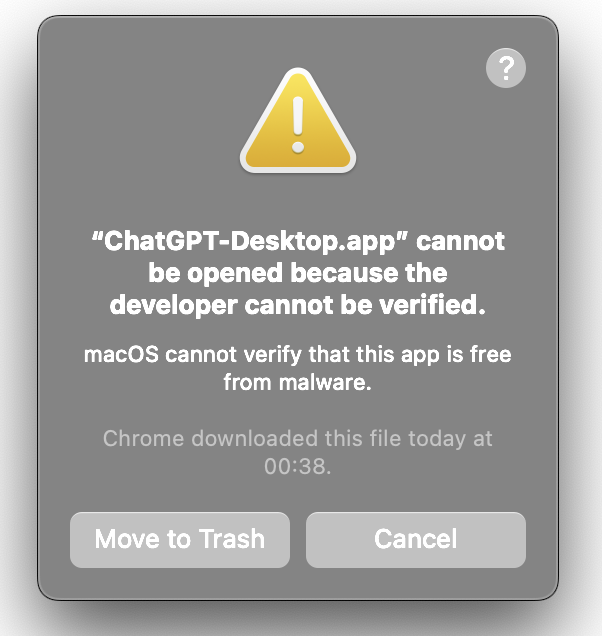Click the word "developer" in the heading

[173, 306]
